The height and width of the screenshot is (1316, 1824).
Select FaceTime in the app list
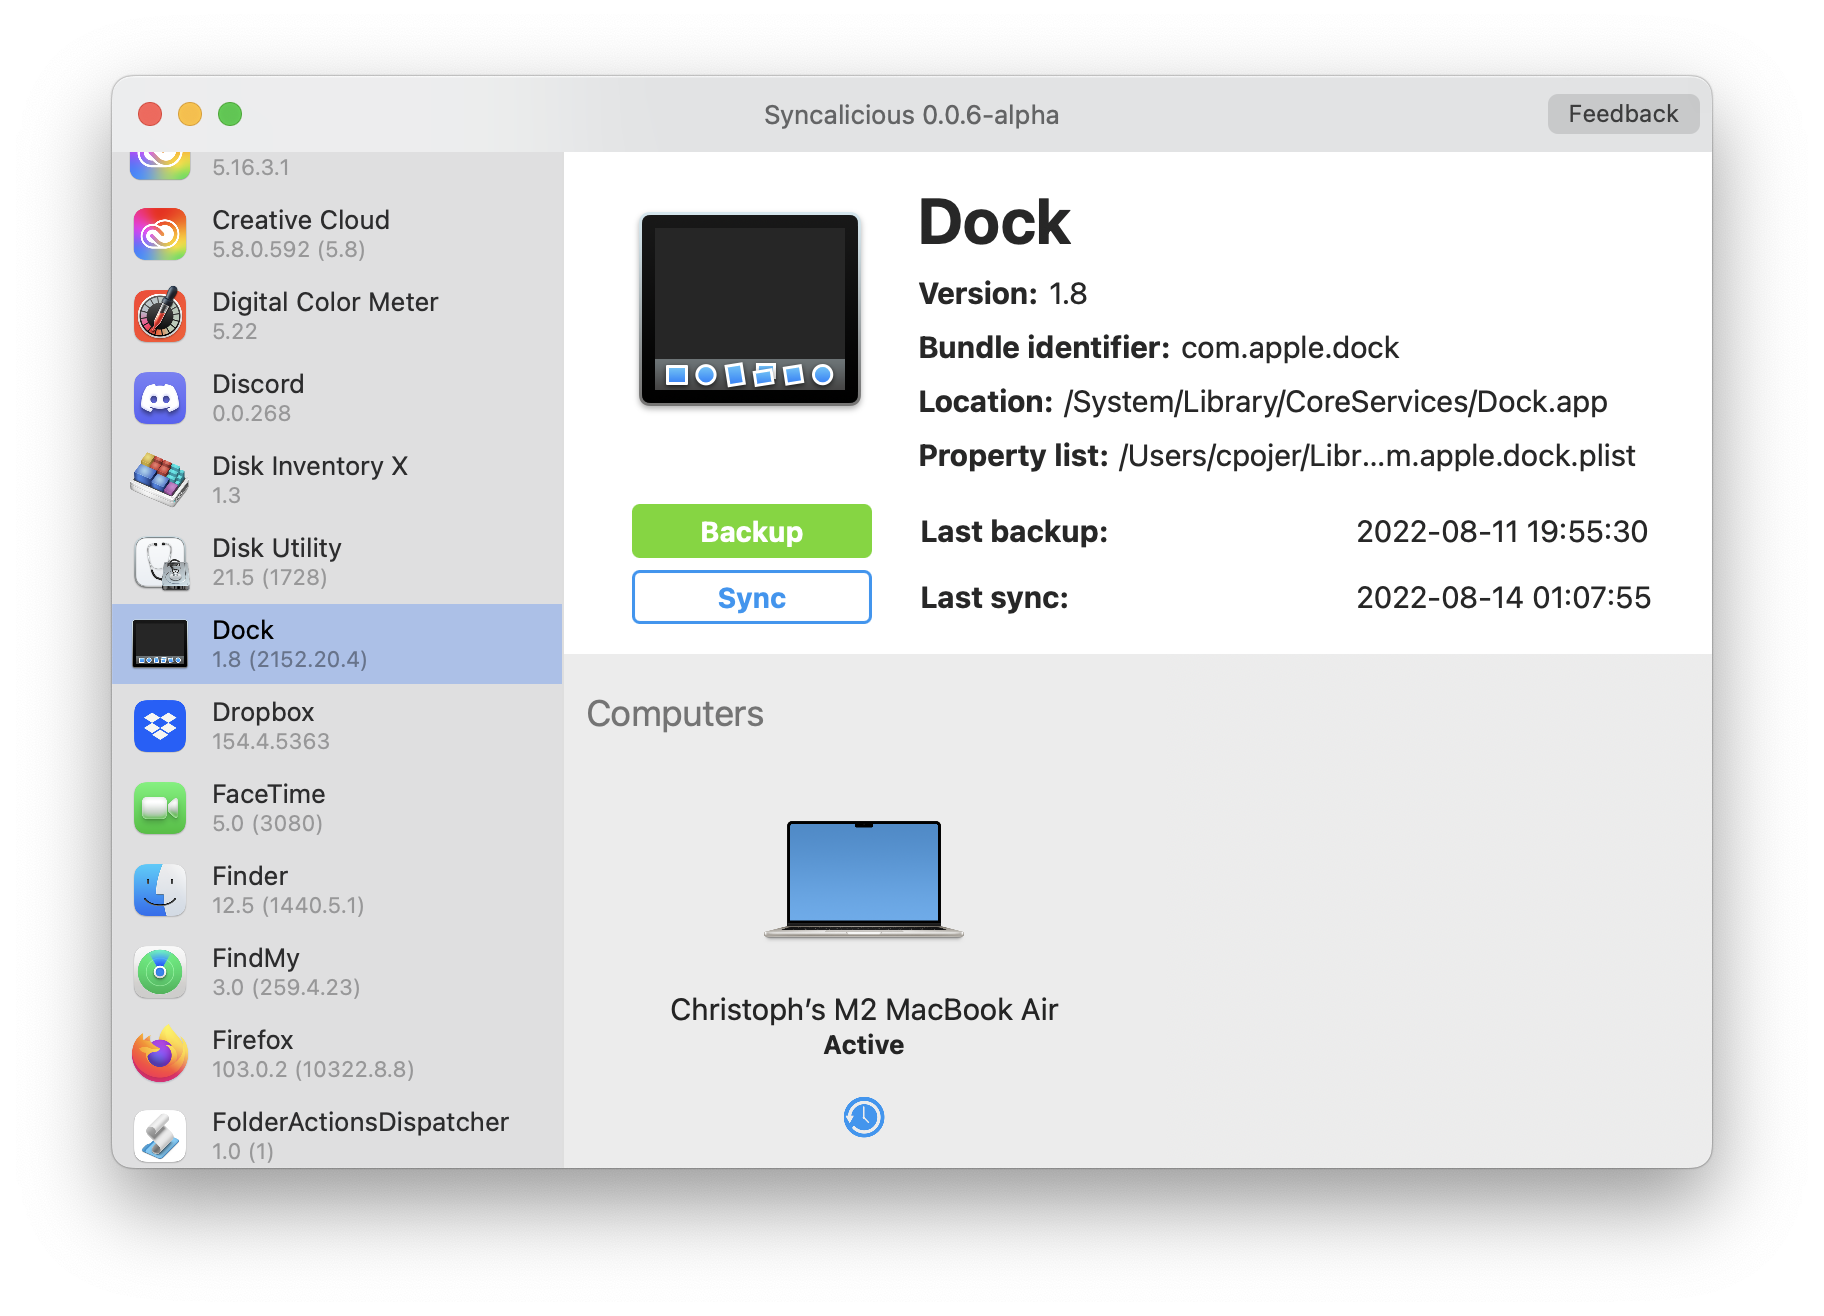pyautogui.click(x=337, y=808)
